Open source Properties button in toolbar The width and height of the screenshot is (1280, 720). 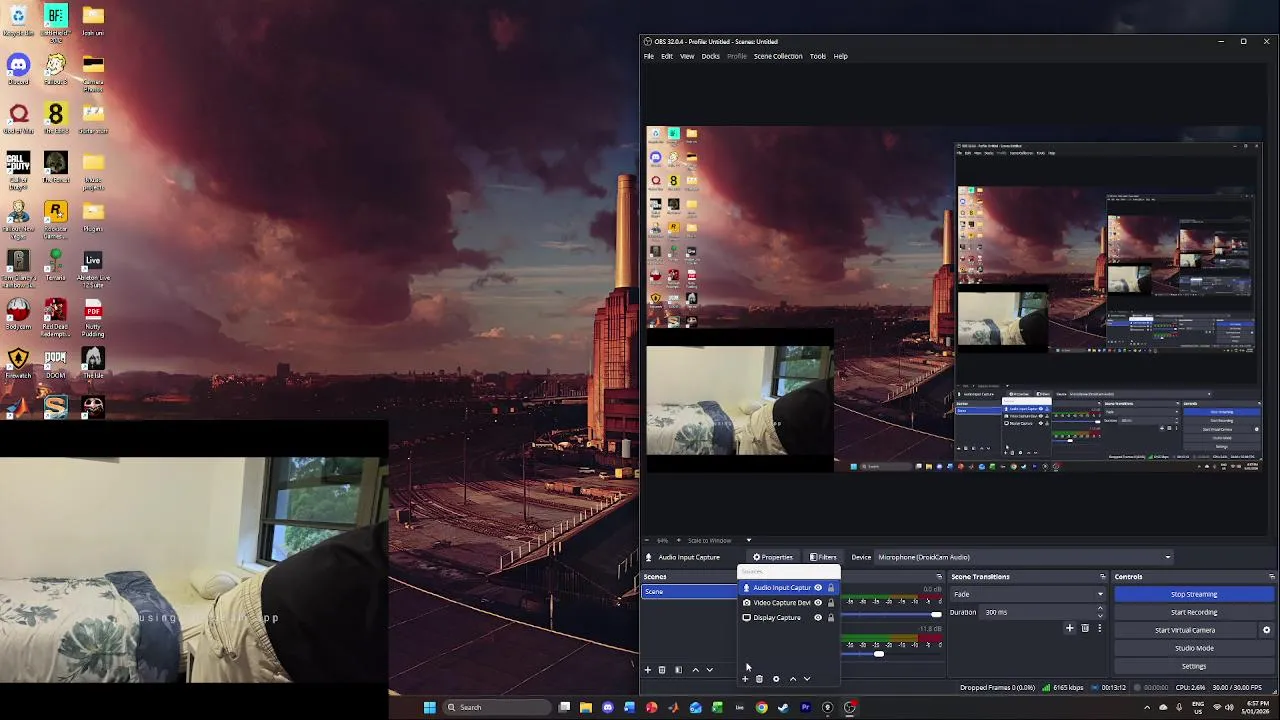point(773,557)
